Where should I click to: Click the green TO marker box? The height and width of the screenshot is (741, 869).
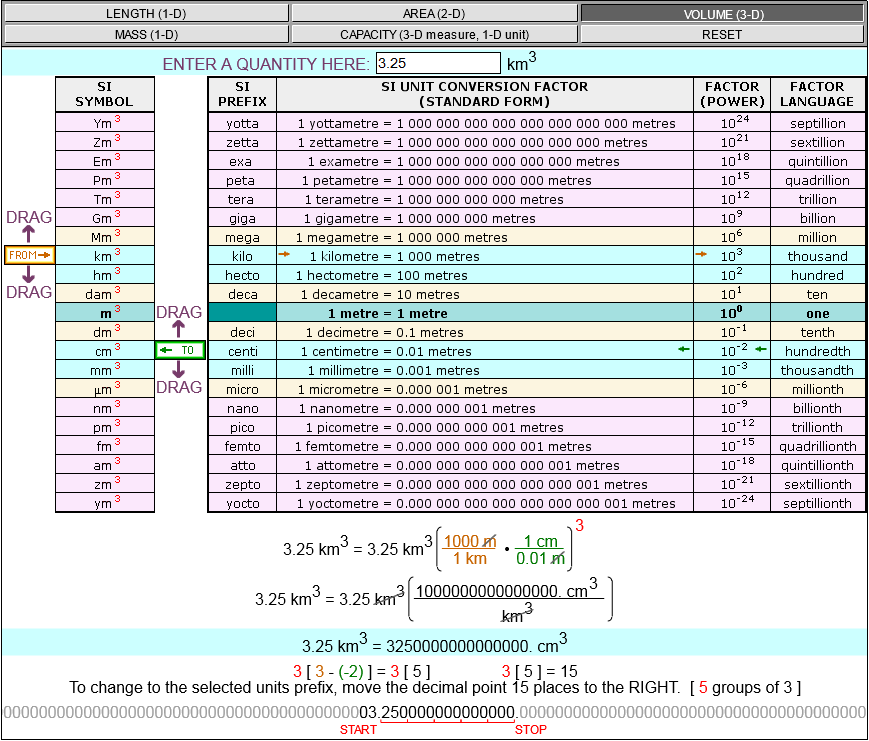click(180, 350)
